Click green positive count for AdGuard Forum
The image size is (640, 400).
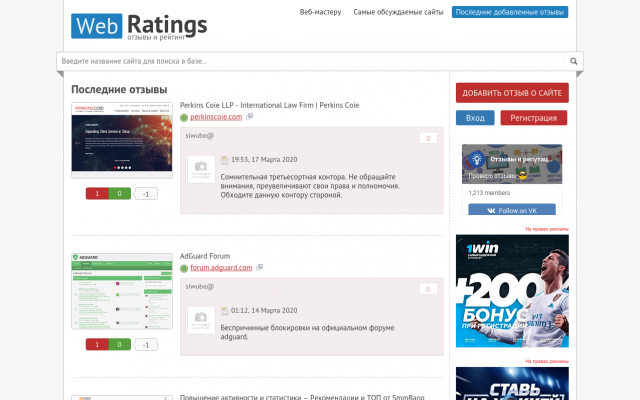click(x=120, y=344)
